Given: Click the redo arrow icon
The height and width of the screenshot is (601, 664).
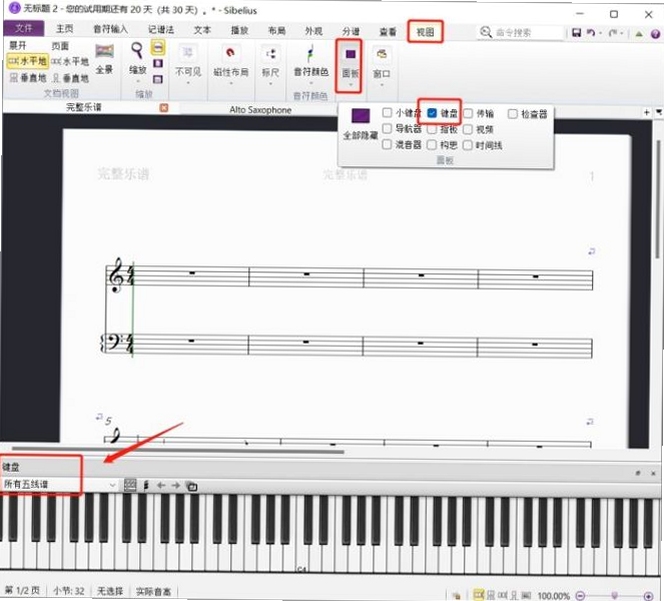Looking at the screenshot, I should 612,33.
